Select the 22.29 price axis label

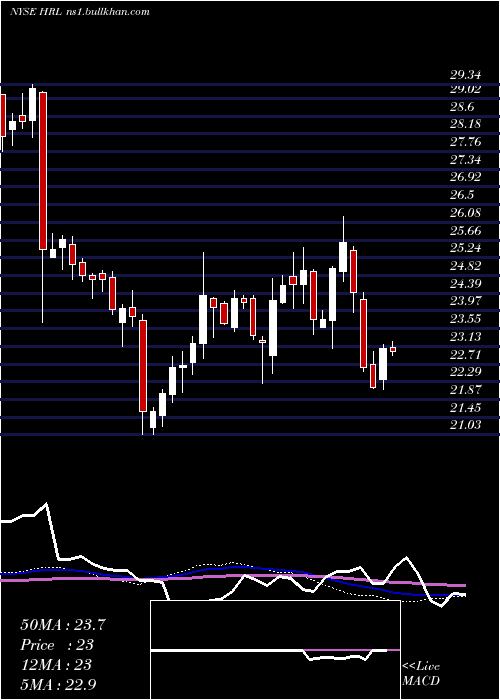[465, 372]
